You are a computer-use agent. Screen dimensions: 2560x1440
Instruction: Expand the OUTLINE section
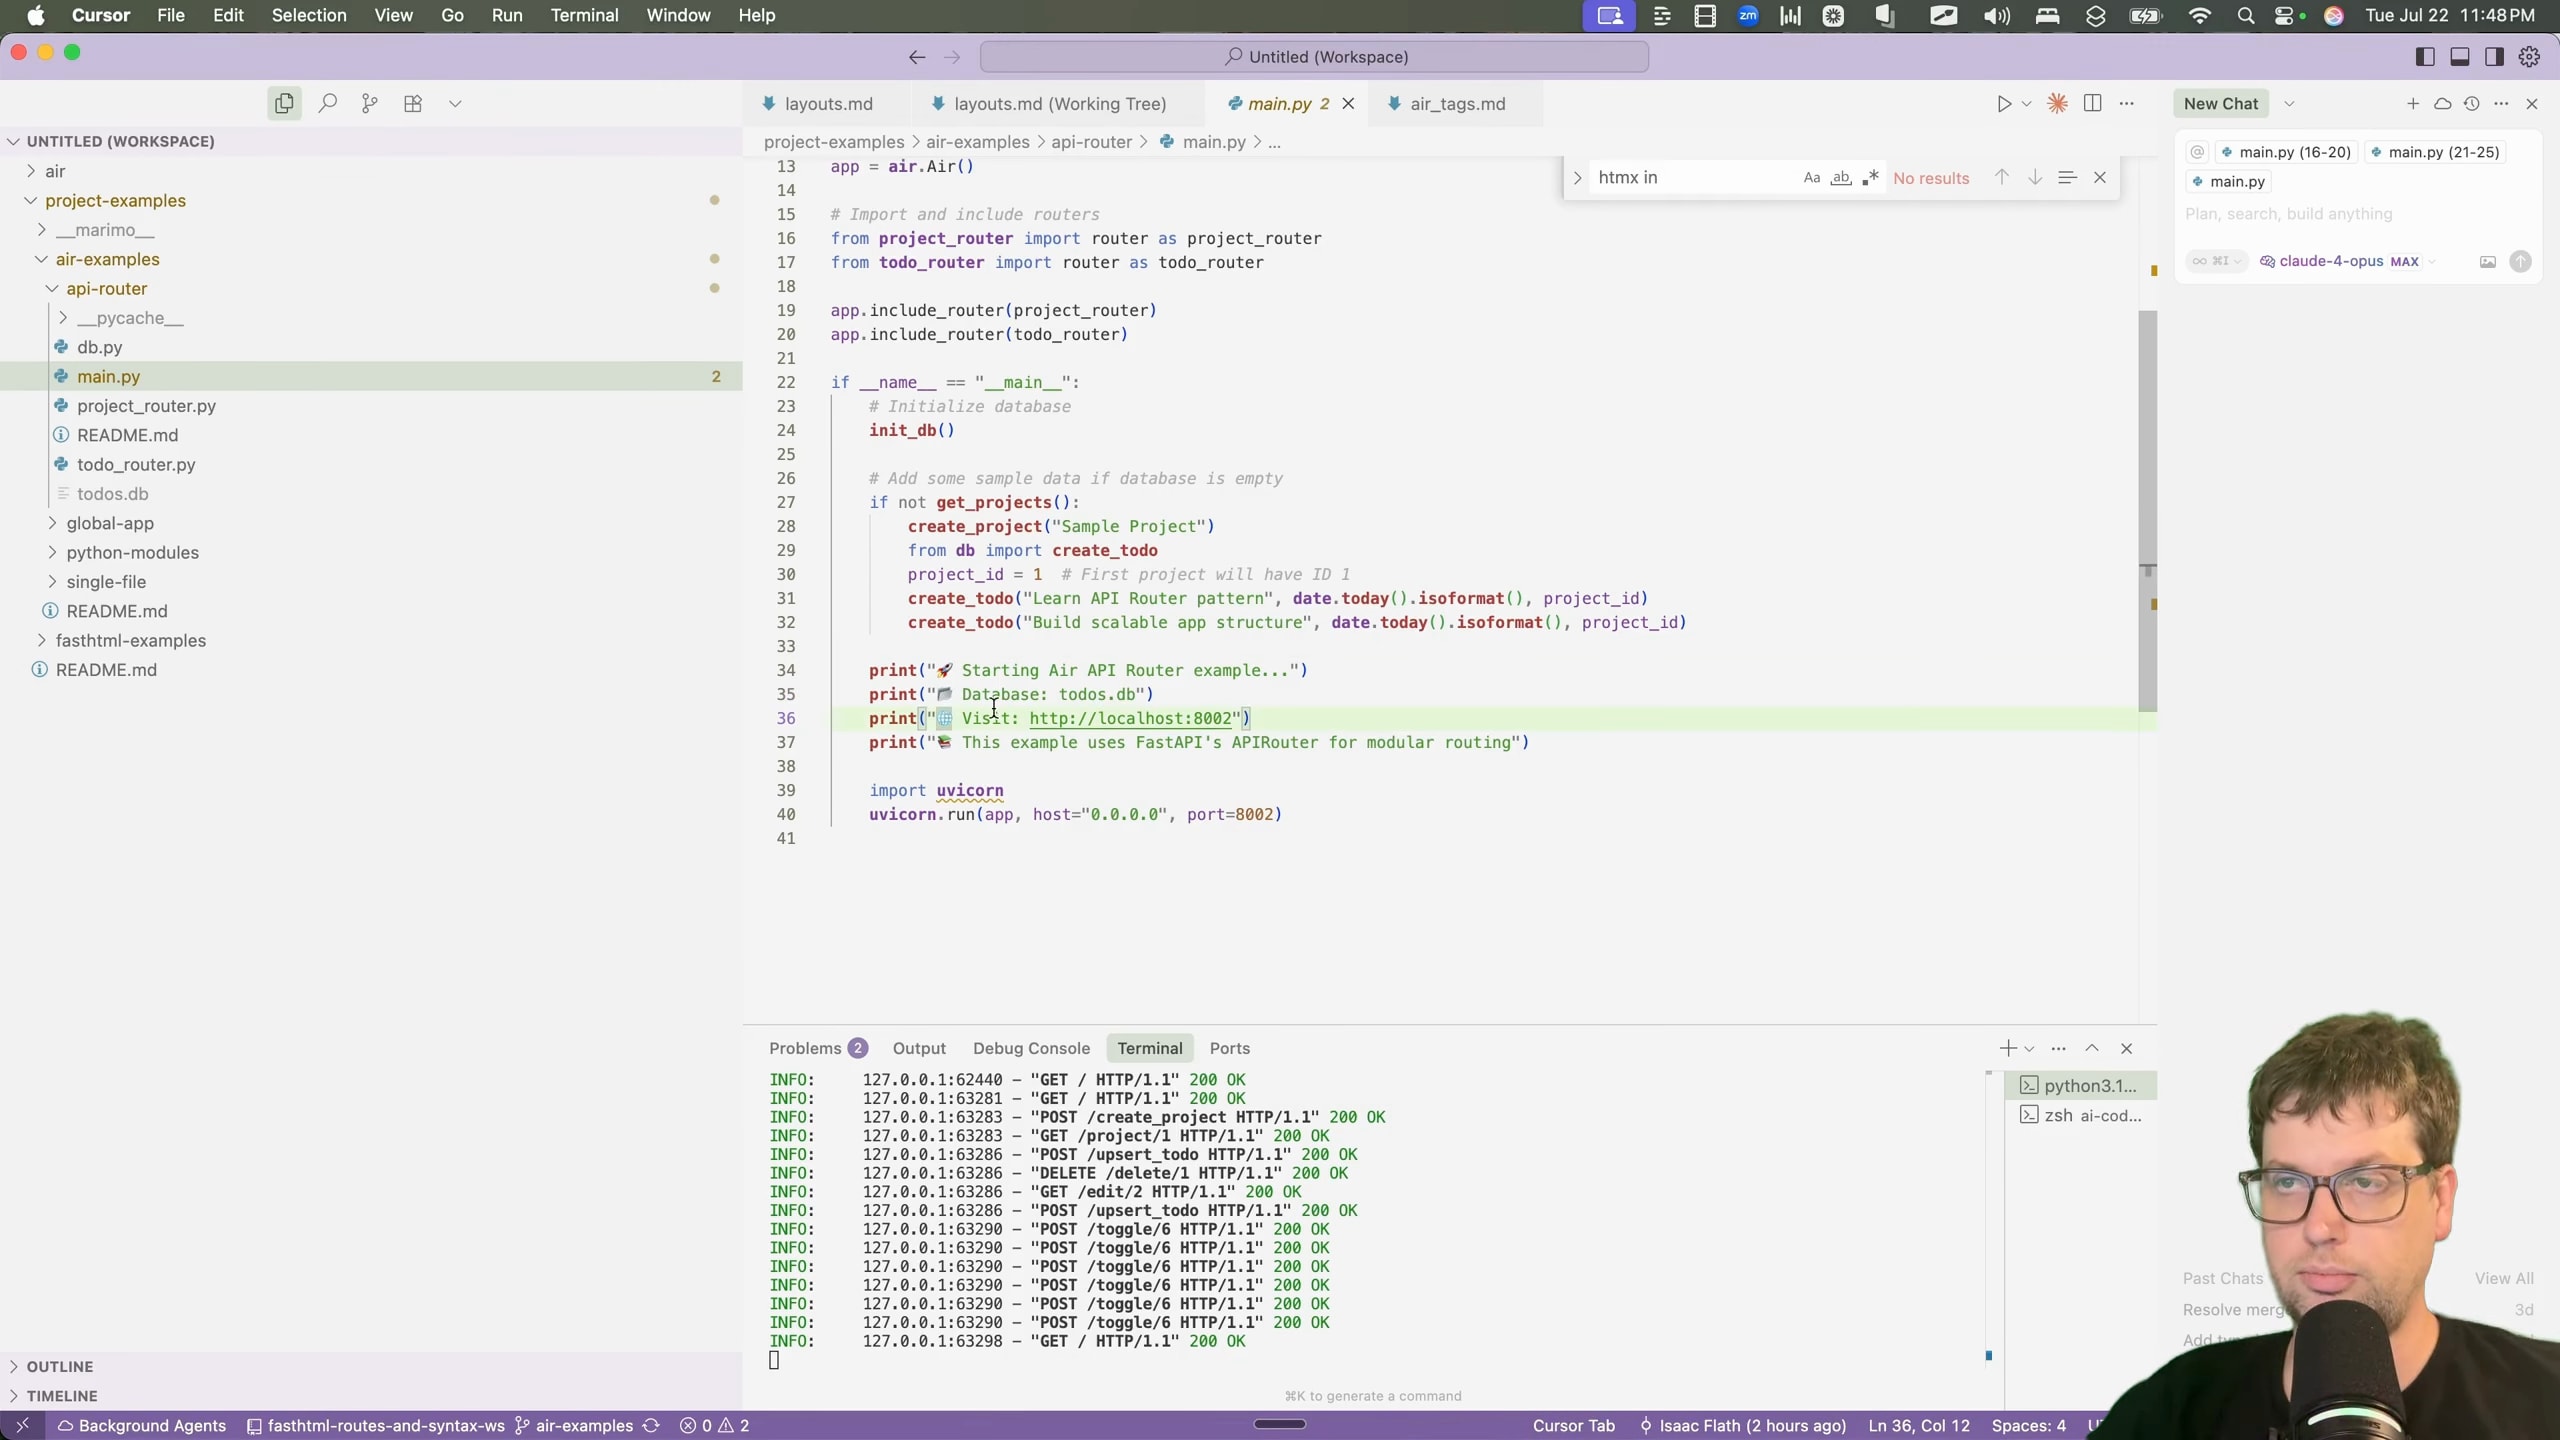pos(60,1366)
